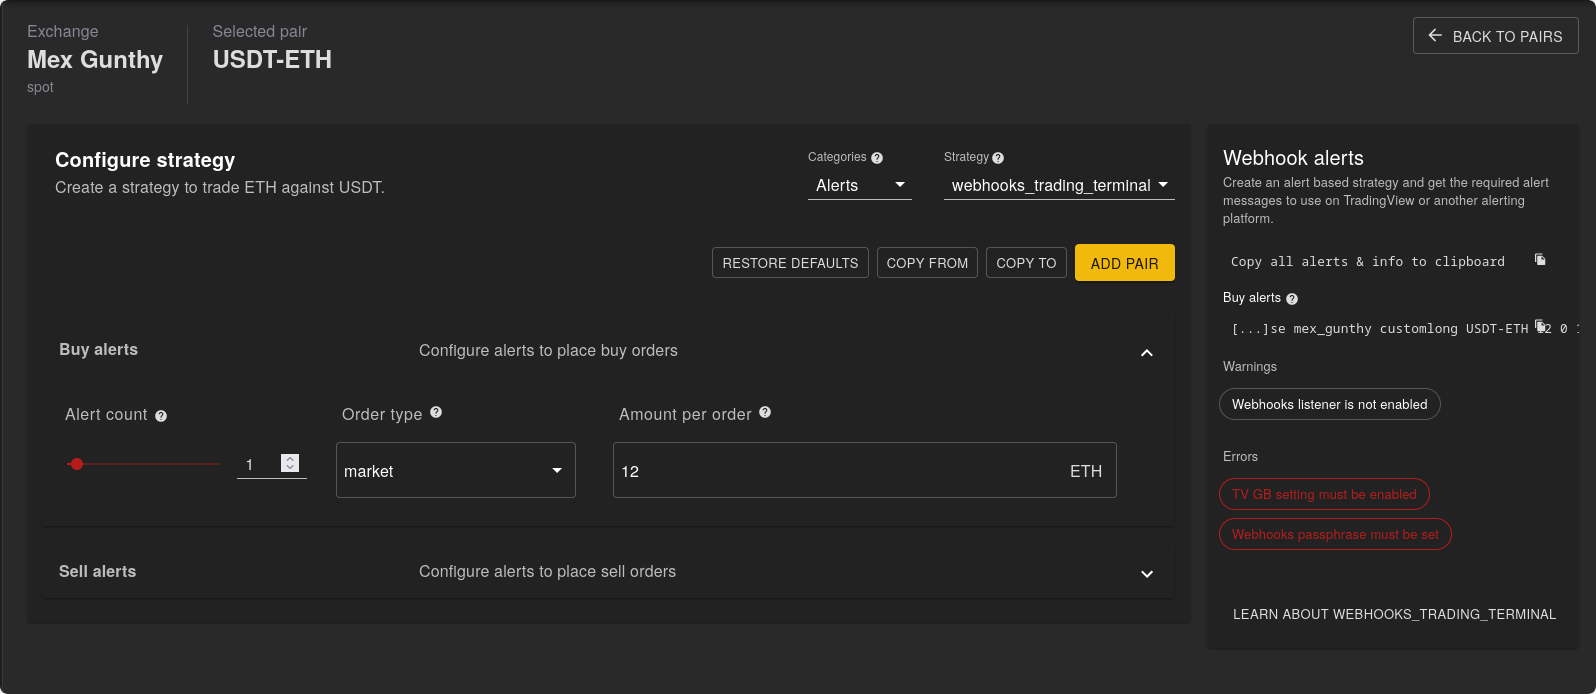Copy the buy alert message icon
The width and height of the screenshot is (1596, 694).
[x=1540, y=325]
